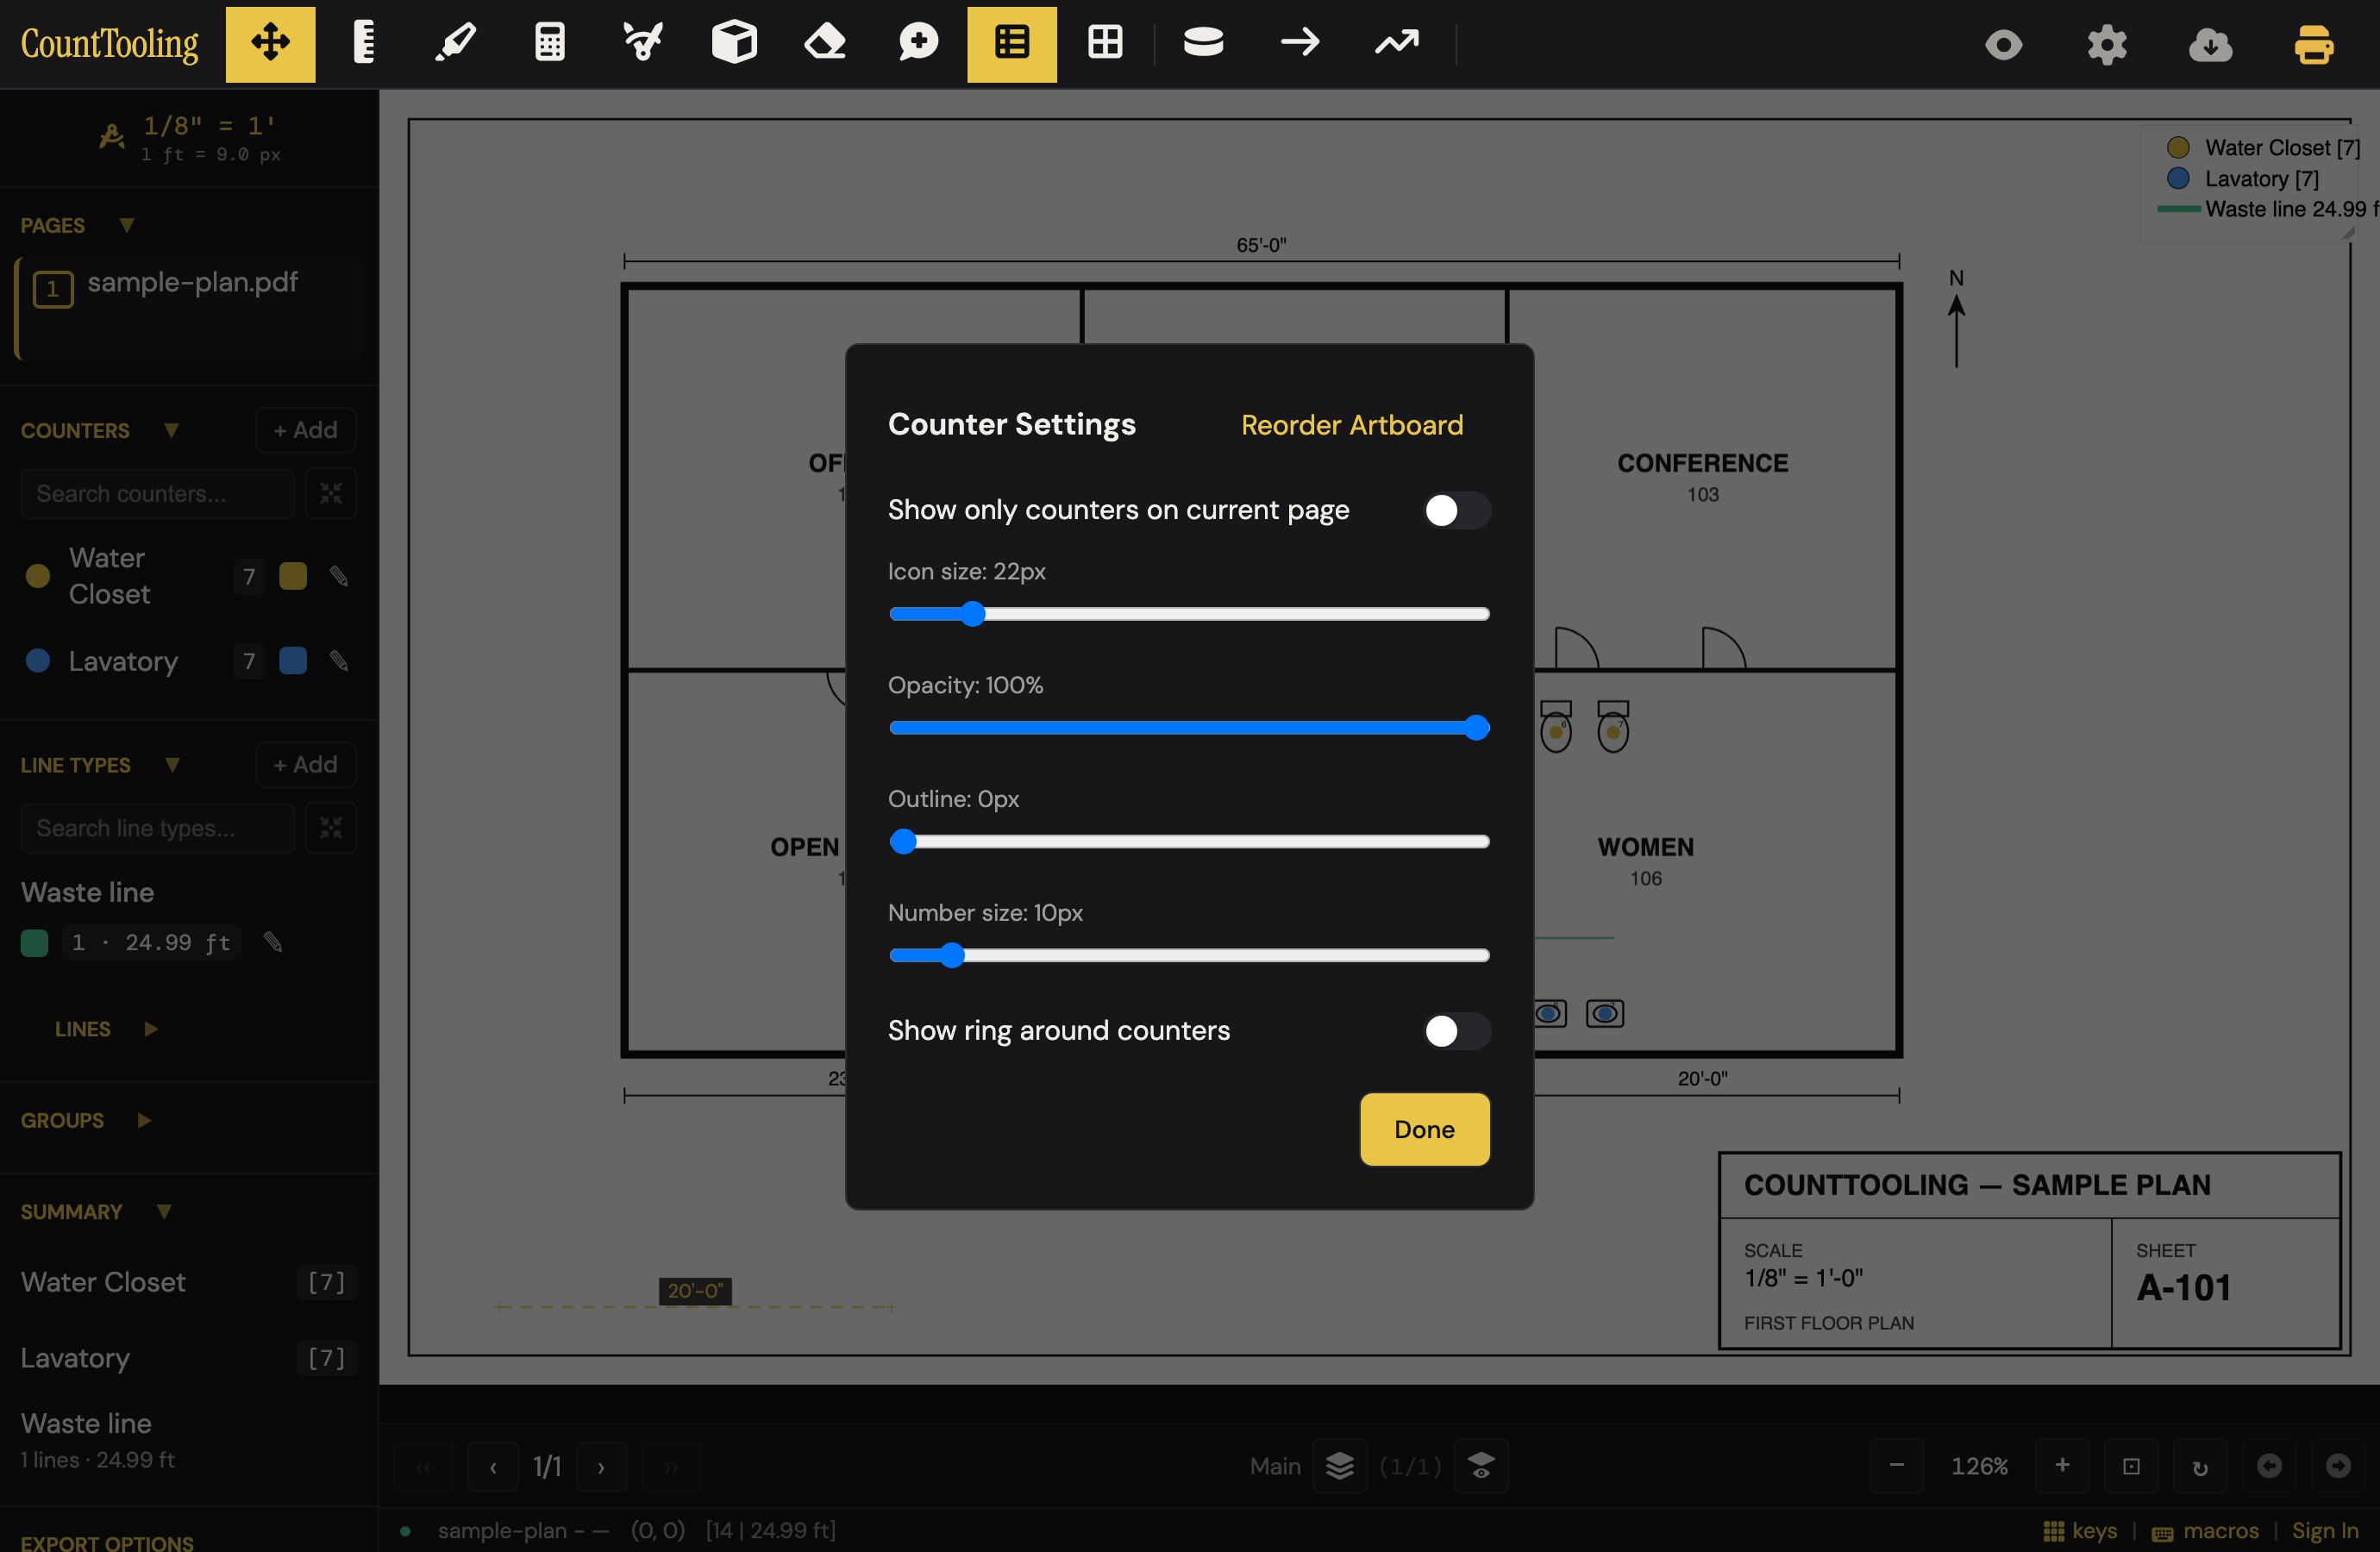The width and height of the screenshot is (2380, 1552).
Task: Open the layers stack icon next to Main
Action: [1340, 1466]
